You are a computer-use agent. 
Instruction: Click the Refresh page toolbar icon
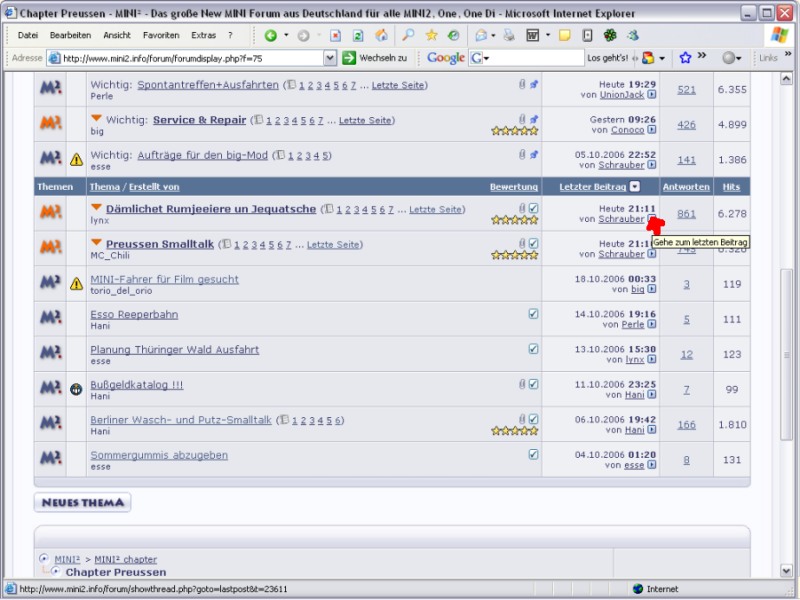[x=358, y=35]
